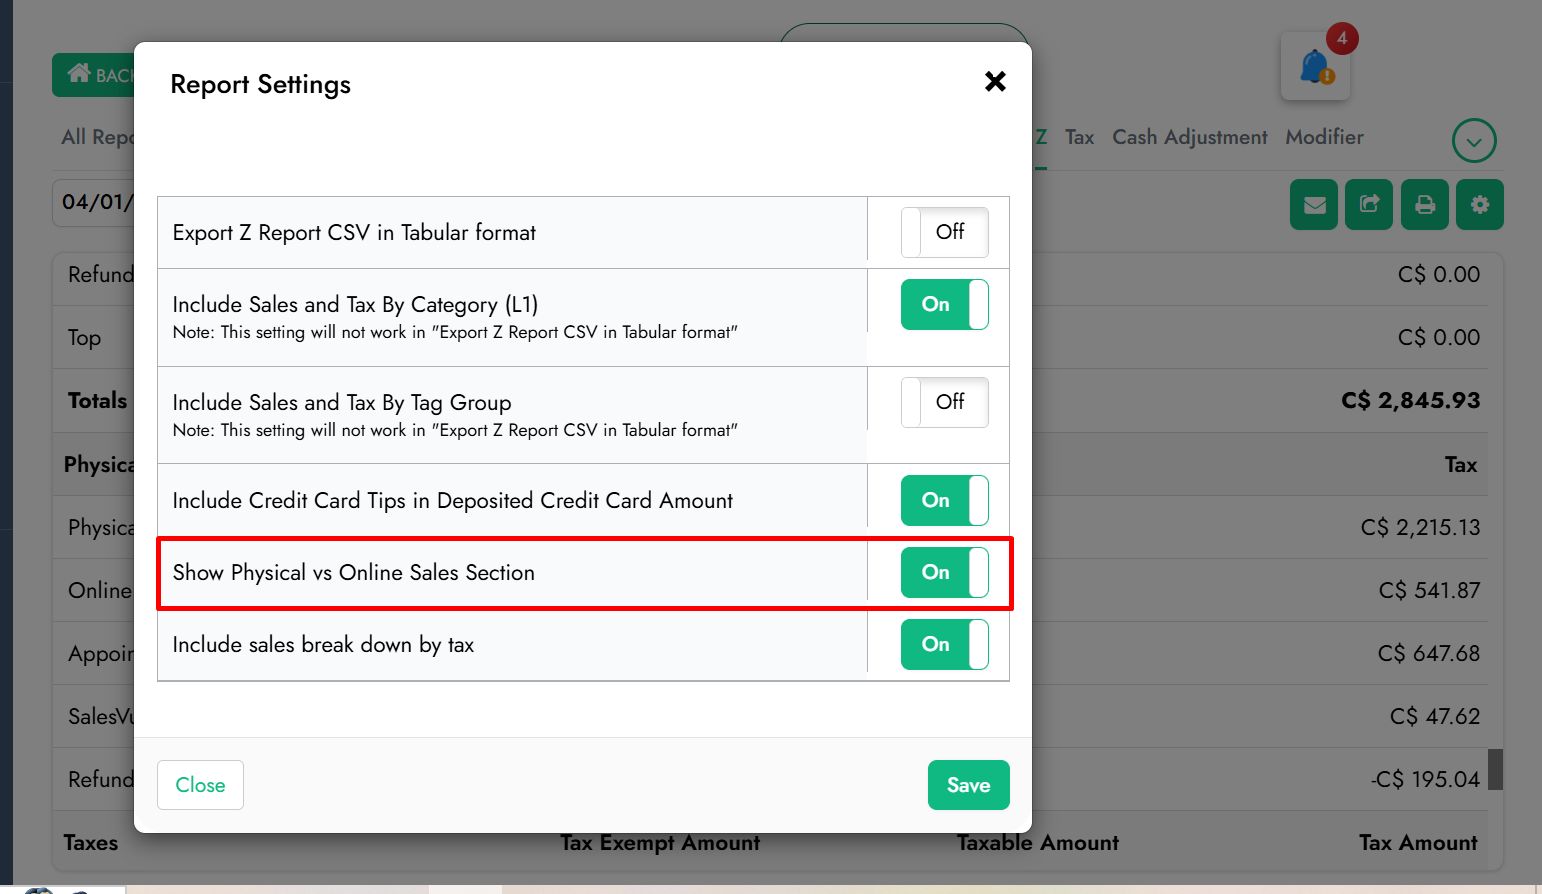1542x894 pixels.
Task: Turn off Show Physical vs Online Sales
Action: [x=944, y=572]
